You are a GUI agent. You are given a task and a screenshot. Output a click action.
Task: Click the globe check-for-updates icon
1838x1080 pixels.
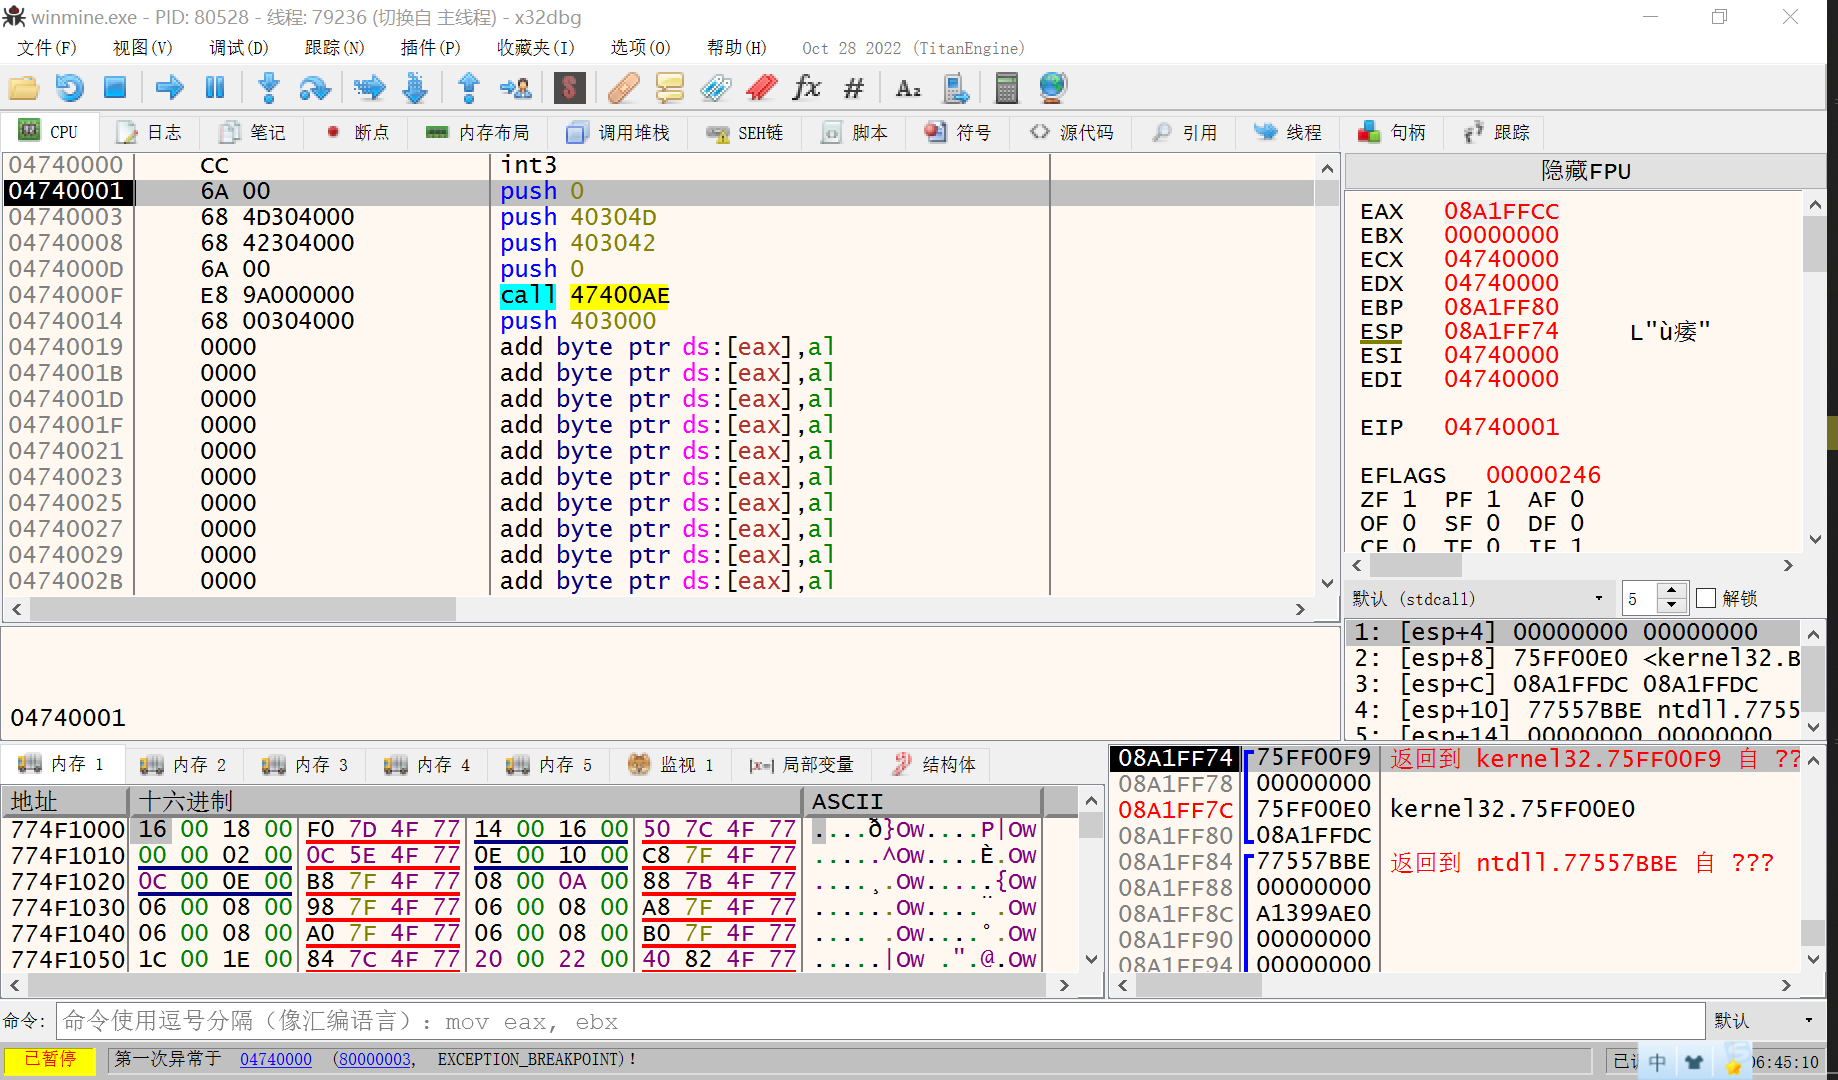[1053, 88]
